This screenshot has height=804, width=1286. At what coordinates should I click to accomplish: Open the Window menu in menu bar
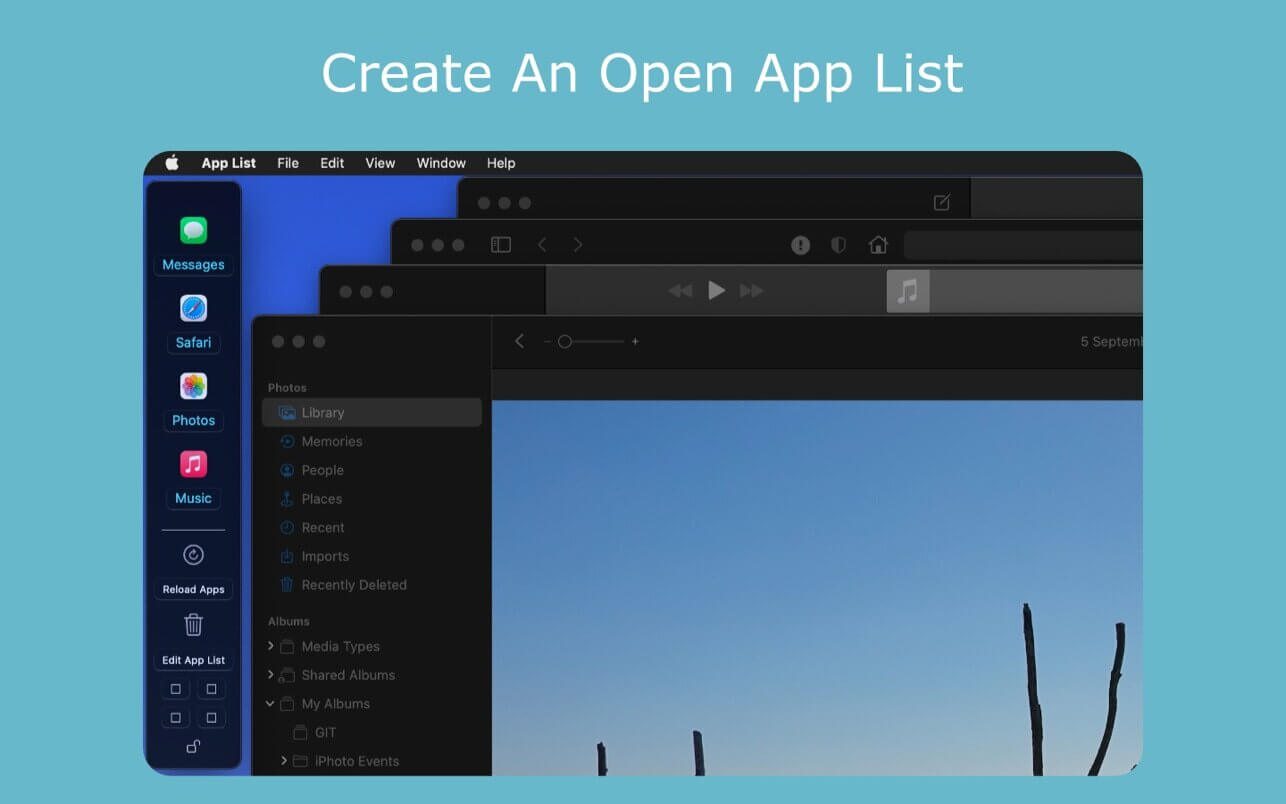(441, 163)
